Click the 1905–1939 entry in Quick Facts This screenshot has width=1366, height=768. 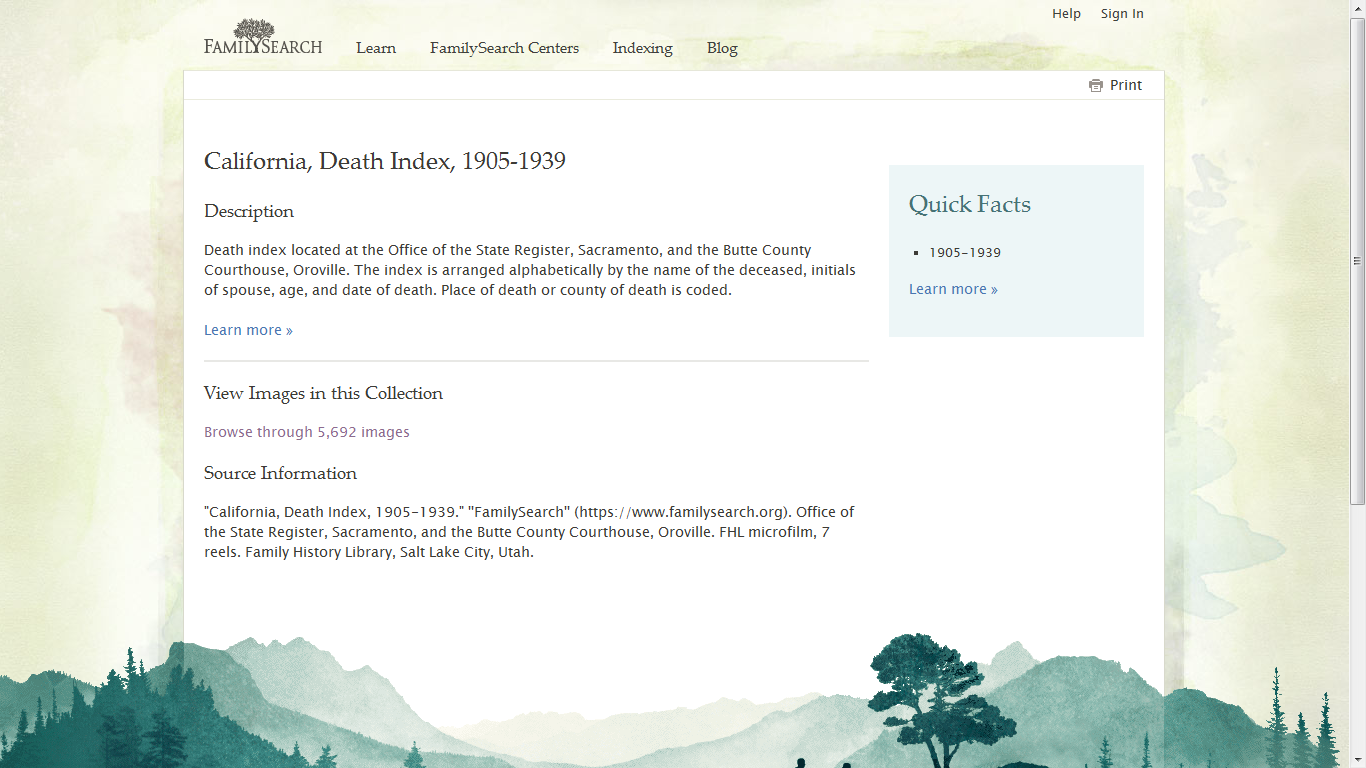coord(964,253)
